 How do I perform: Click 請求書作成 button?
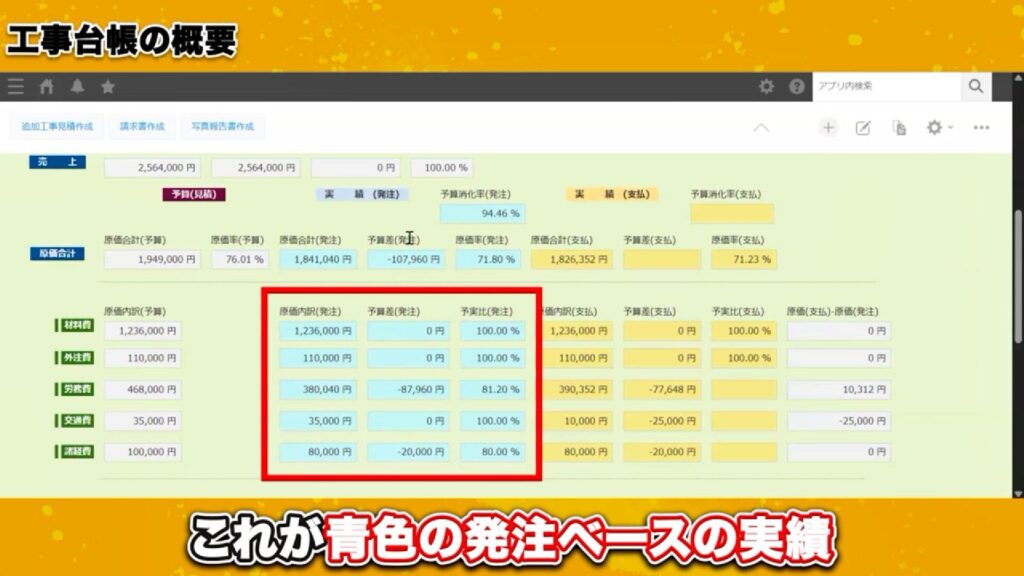(x=142, y=126)
